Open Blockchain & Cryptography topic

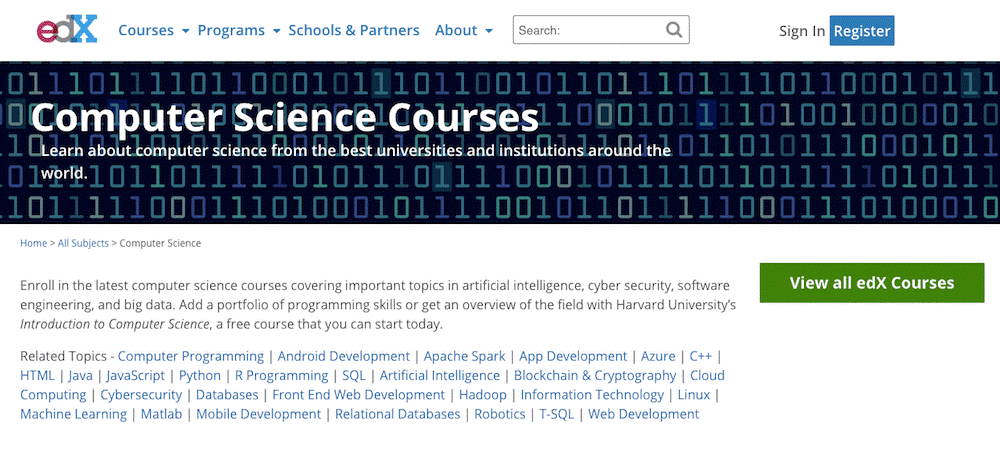595,375
